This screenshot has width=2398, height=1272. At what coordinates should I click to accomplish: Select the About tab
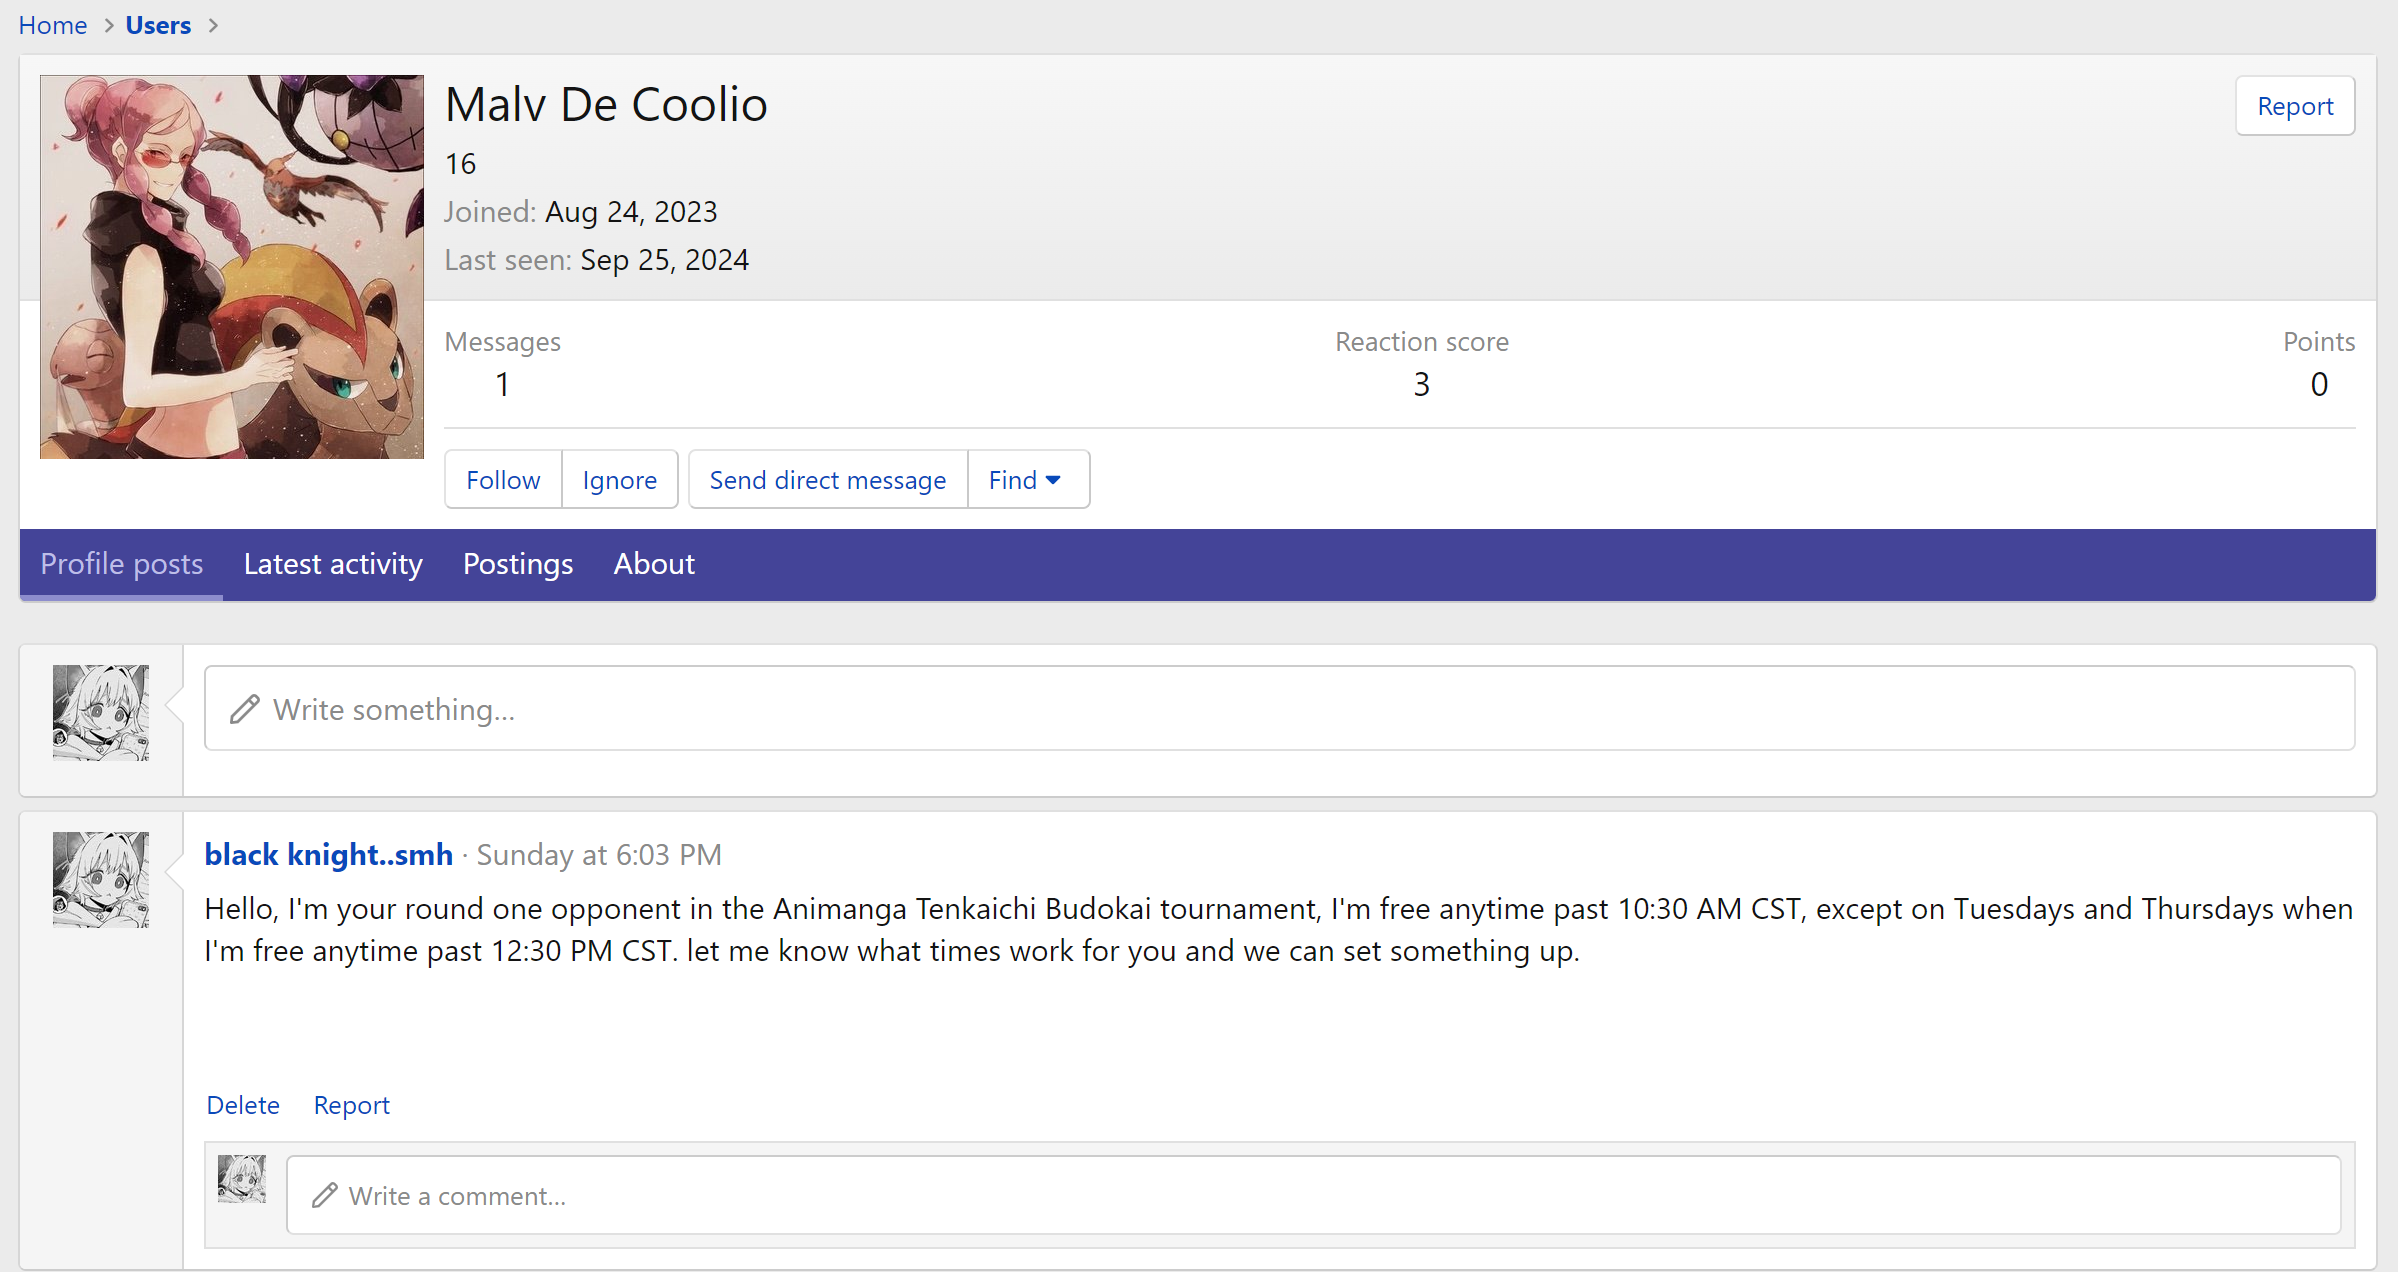(x=654, y=564)
